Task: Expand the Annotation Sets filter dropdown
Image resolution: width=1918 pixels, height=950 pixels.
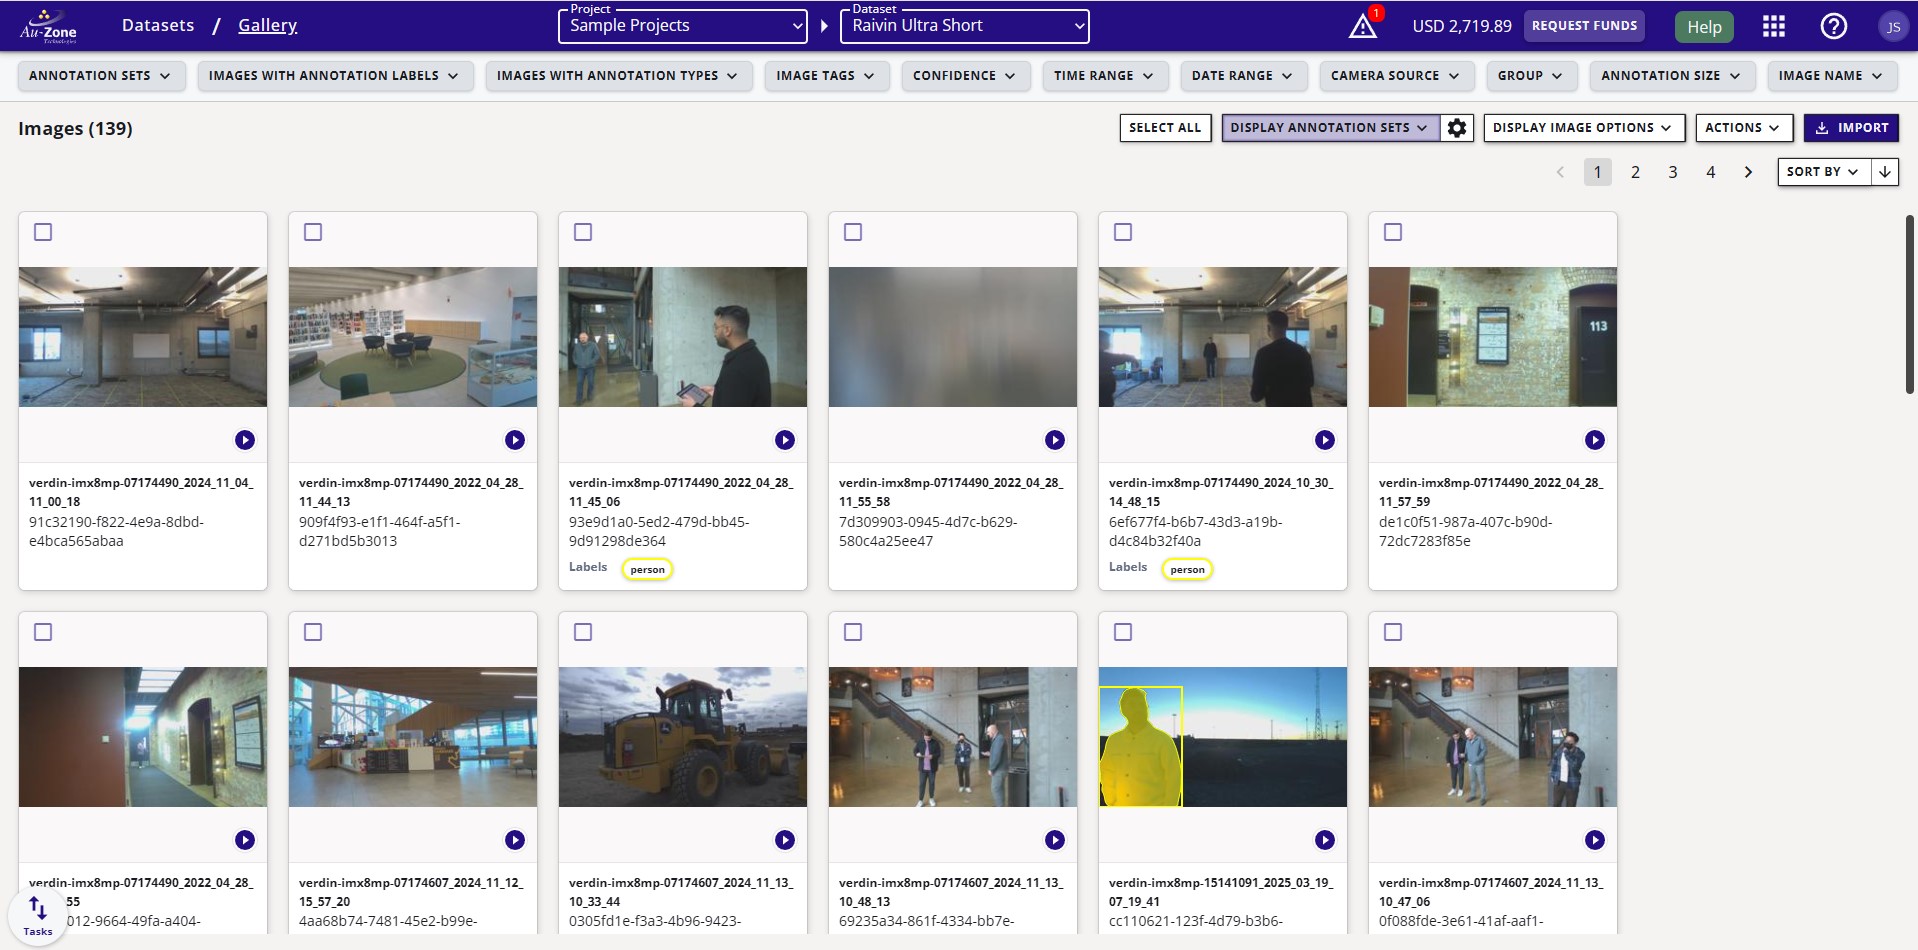Action: pyautogui.click(x=100, y=76)
